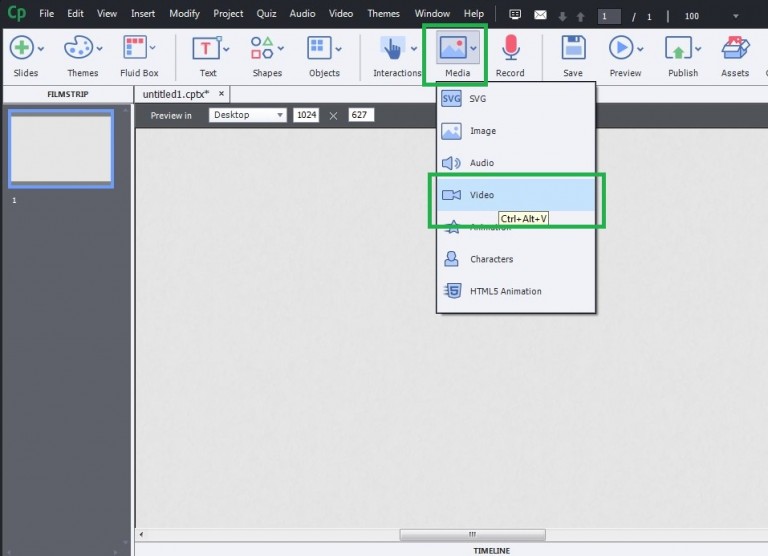This screenshot has width=768, height=556.
Task: Select SVG from the Media menu
Action: pos(516,98)
